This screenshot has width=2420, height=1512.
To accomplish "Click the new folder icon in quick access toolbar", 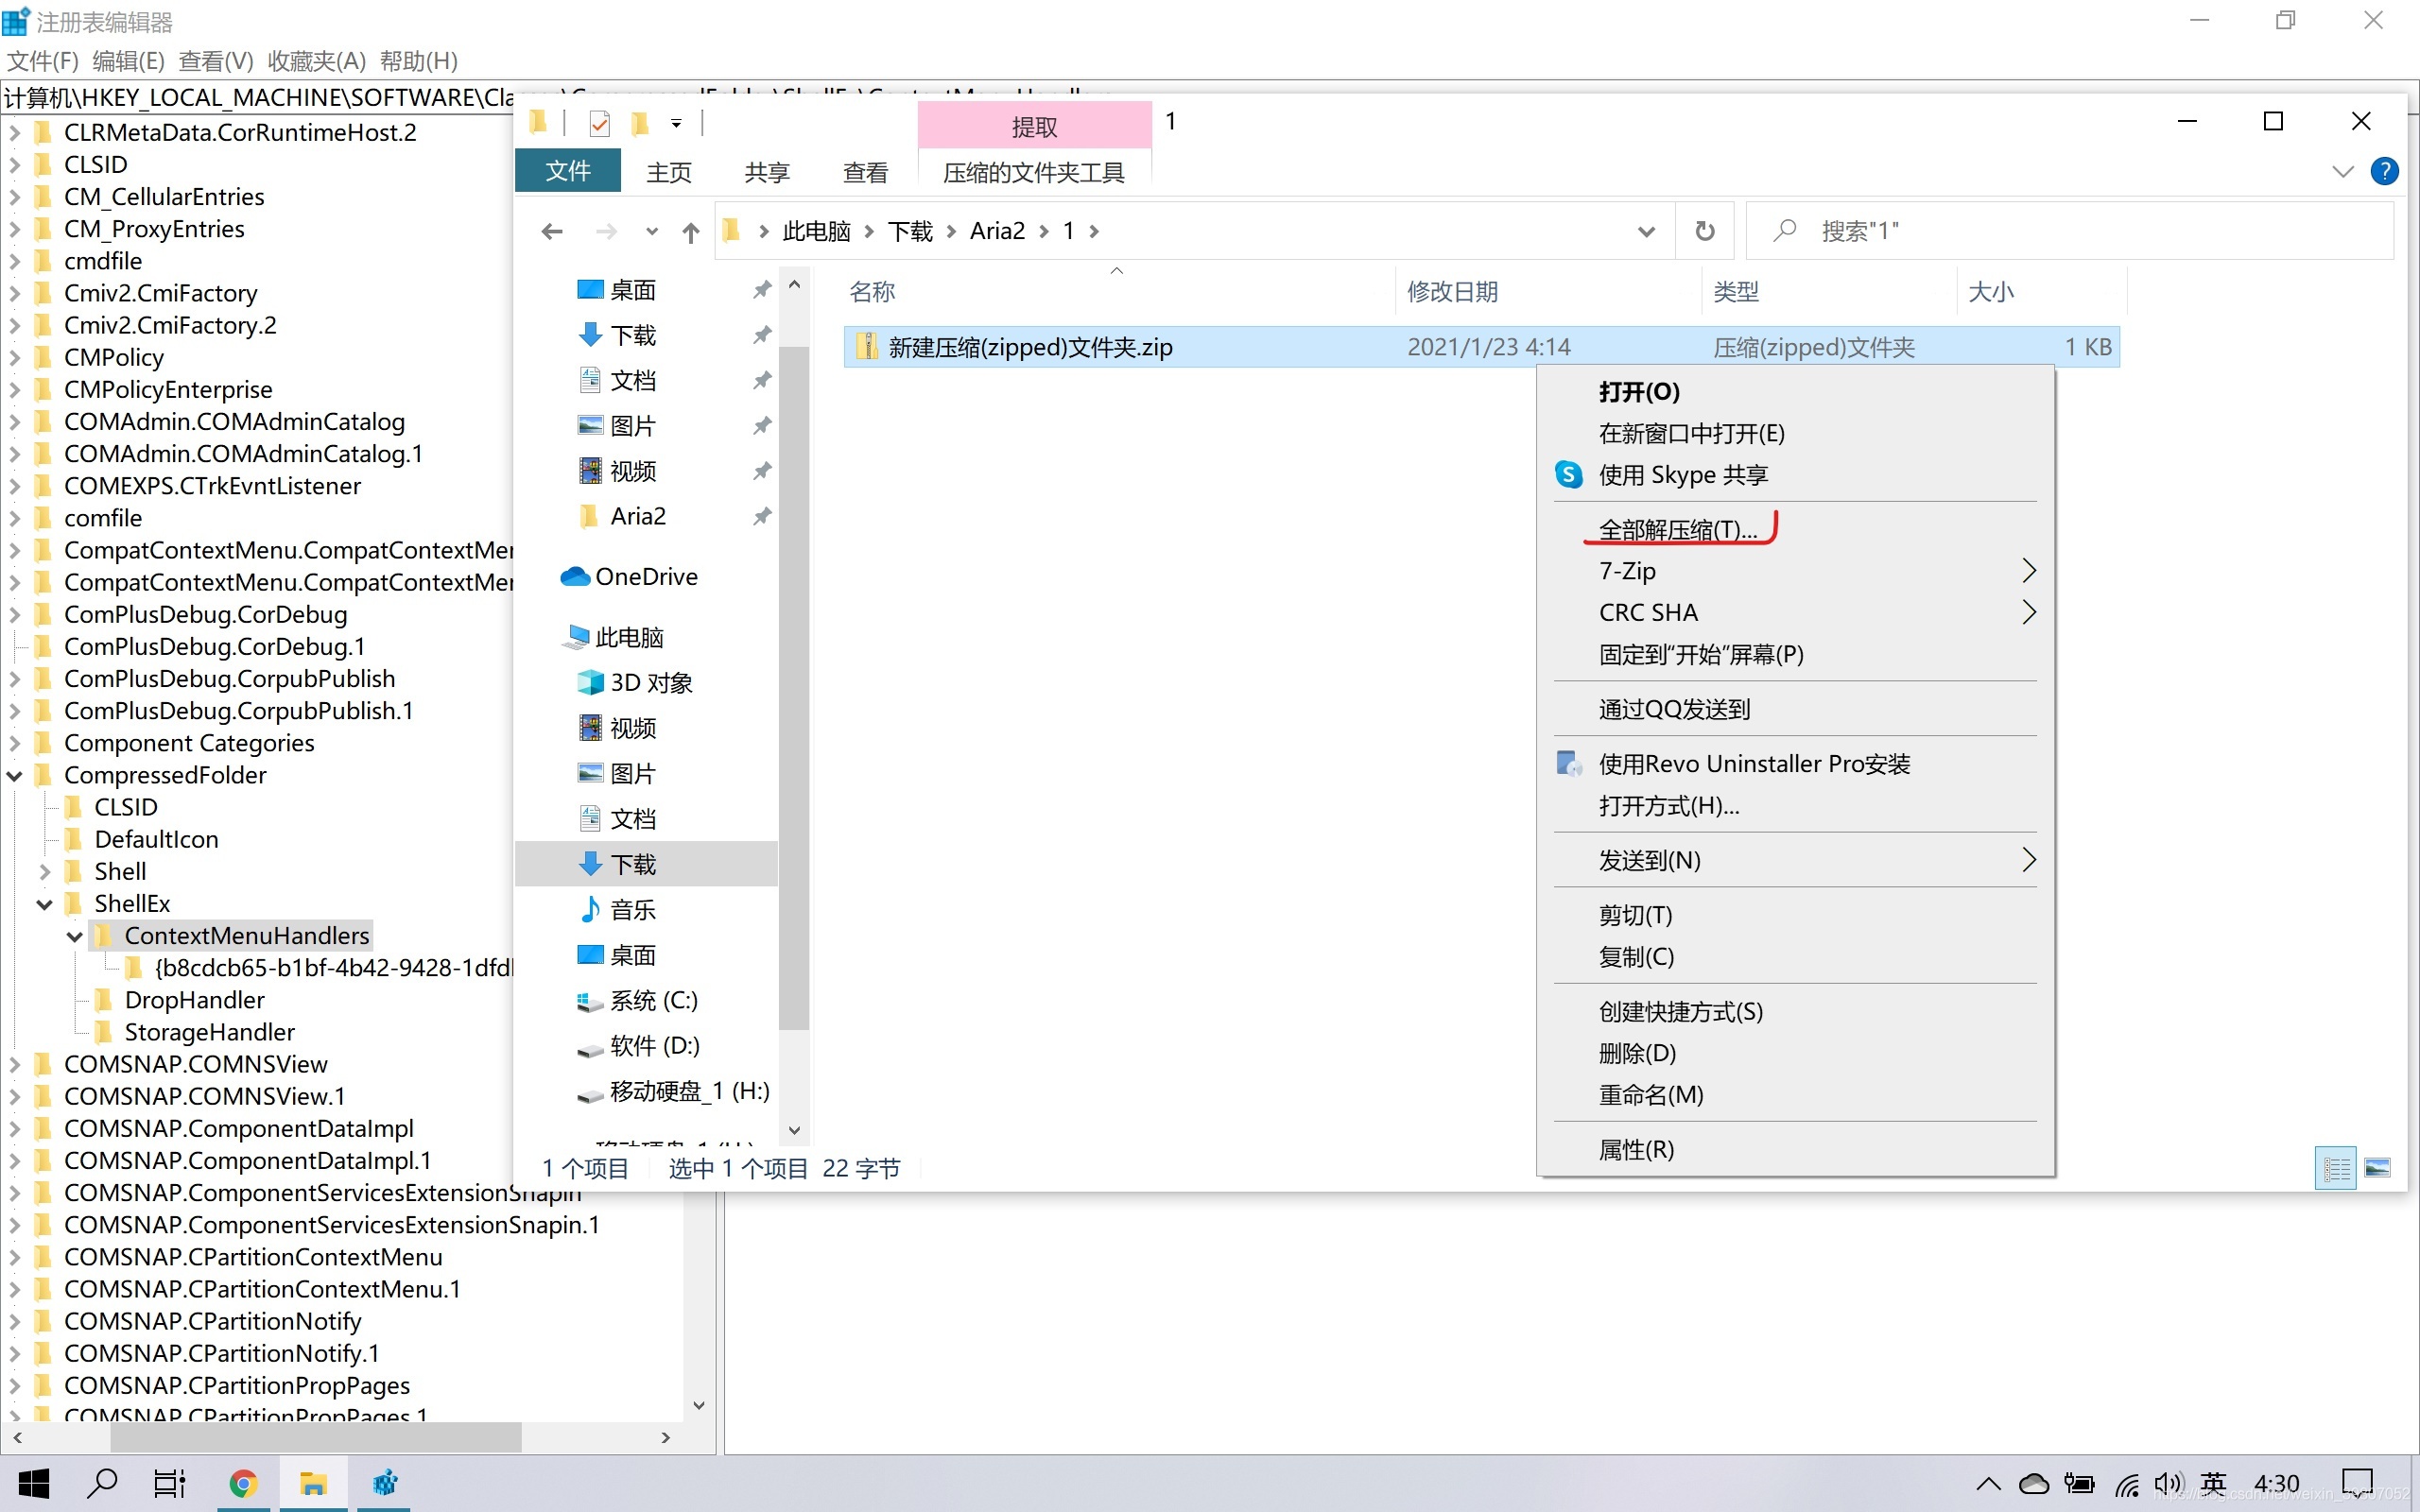I will coord(640,123).
